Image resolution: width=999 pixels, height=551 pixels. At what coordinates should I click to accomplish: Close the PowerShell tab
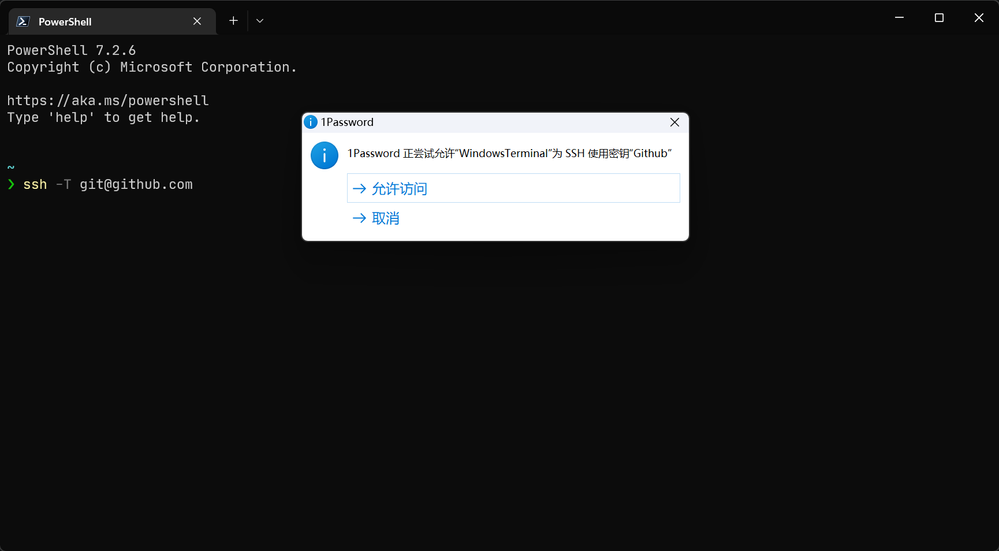click(x=198, y=21)
